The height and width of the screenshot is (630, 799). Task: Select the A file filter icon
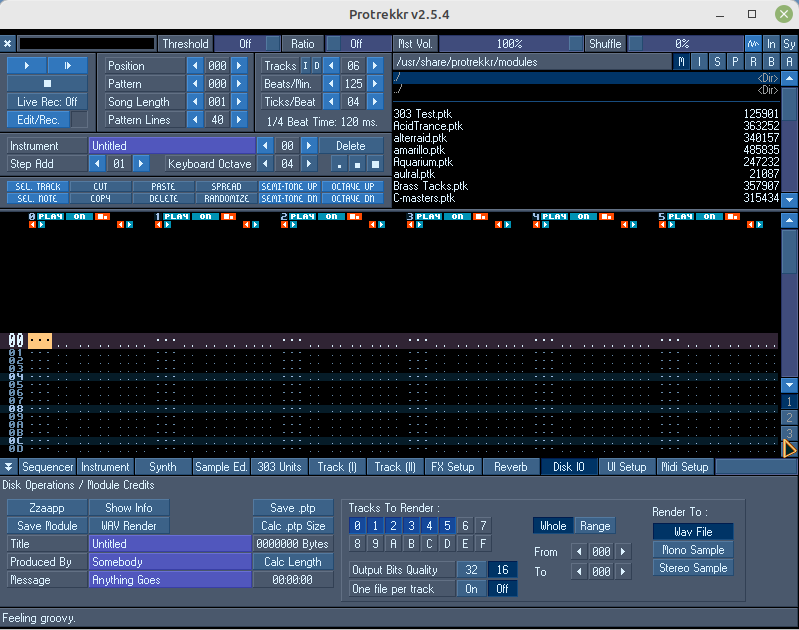click(x=789, y=62)
